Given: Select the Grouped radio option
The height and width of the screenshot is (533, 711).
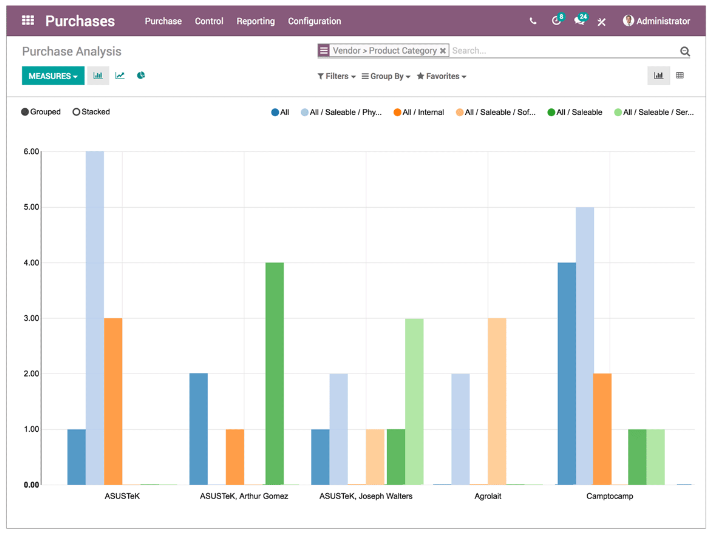Looking at the screenshot, I should pyautogui.click(x=26, y=112).
